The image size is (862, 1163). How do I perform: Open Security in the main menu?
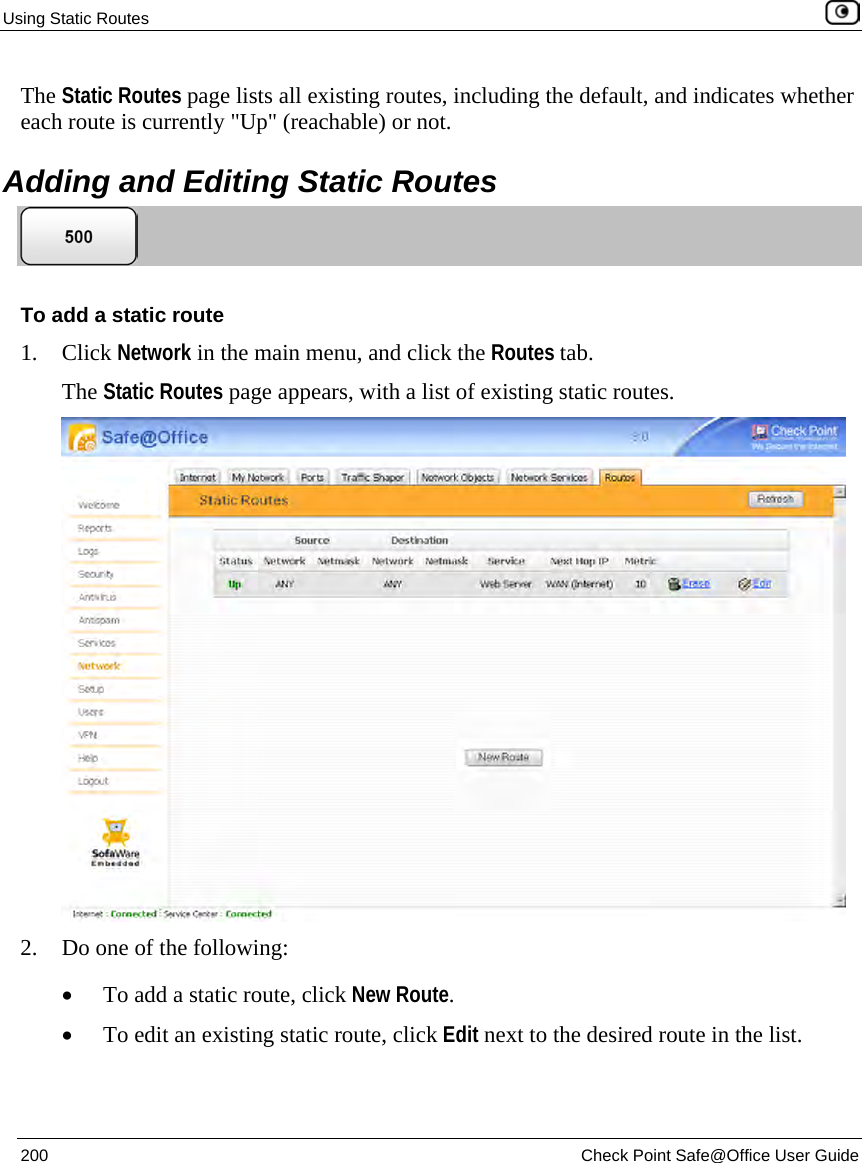pyautogui.click(x=96, y=574)
